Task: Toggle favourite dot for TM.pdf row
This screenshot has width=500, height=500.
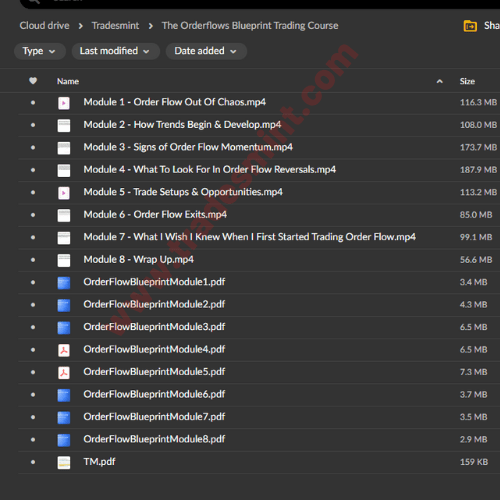Action: 33,462
